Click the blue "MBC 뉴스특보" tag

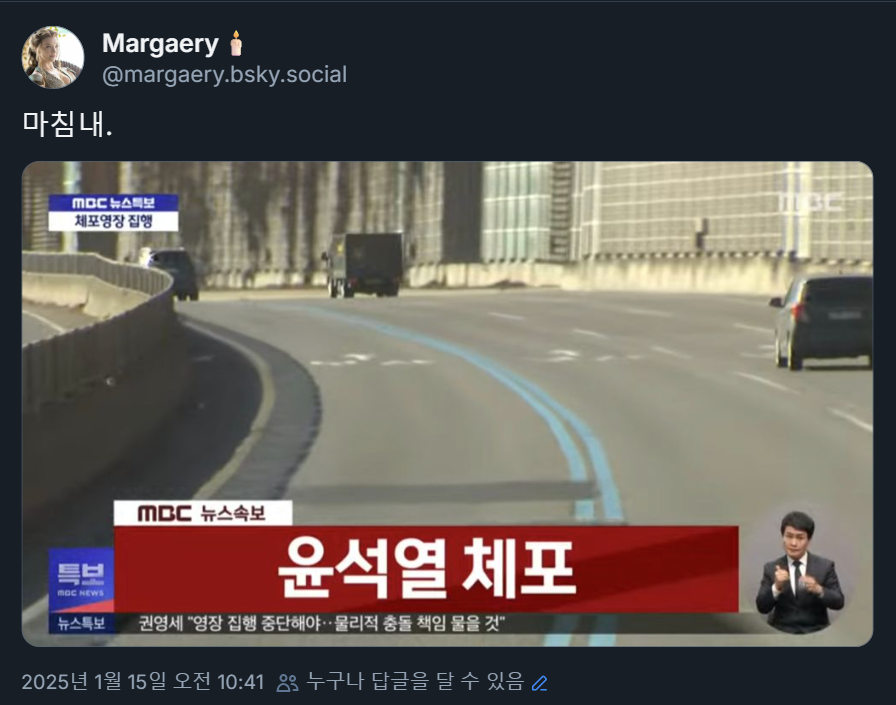pyautogui.click(x=113, y=203)
